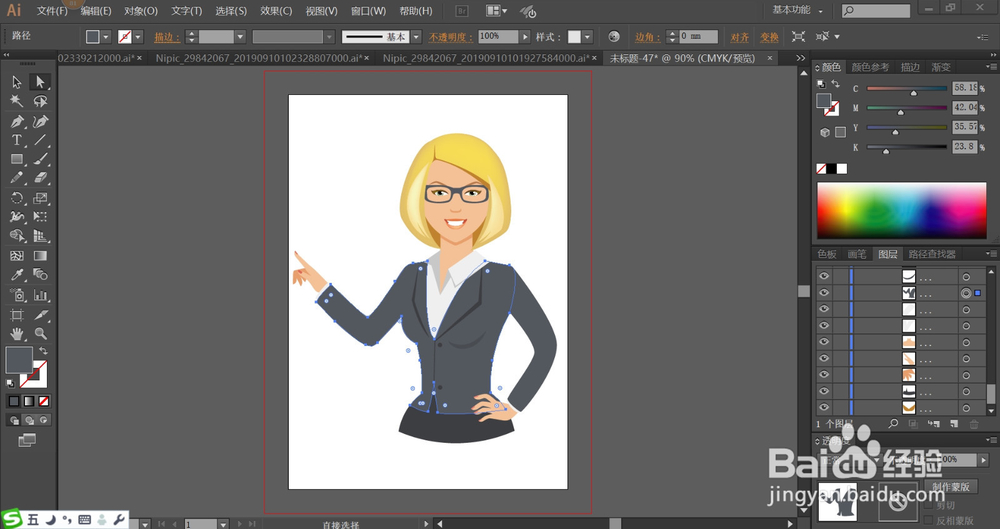The image size is (1000, 529).
Task: Switch to the 颜色参考 tab
Action: pos(870,67)
